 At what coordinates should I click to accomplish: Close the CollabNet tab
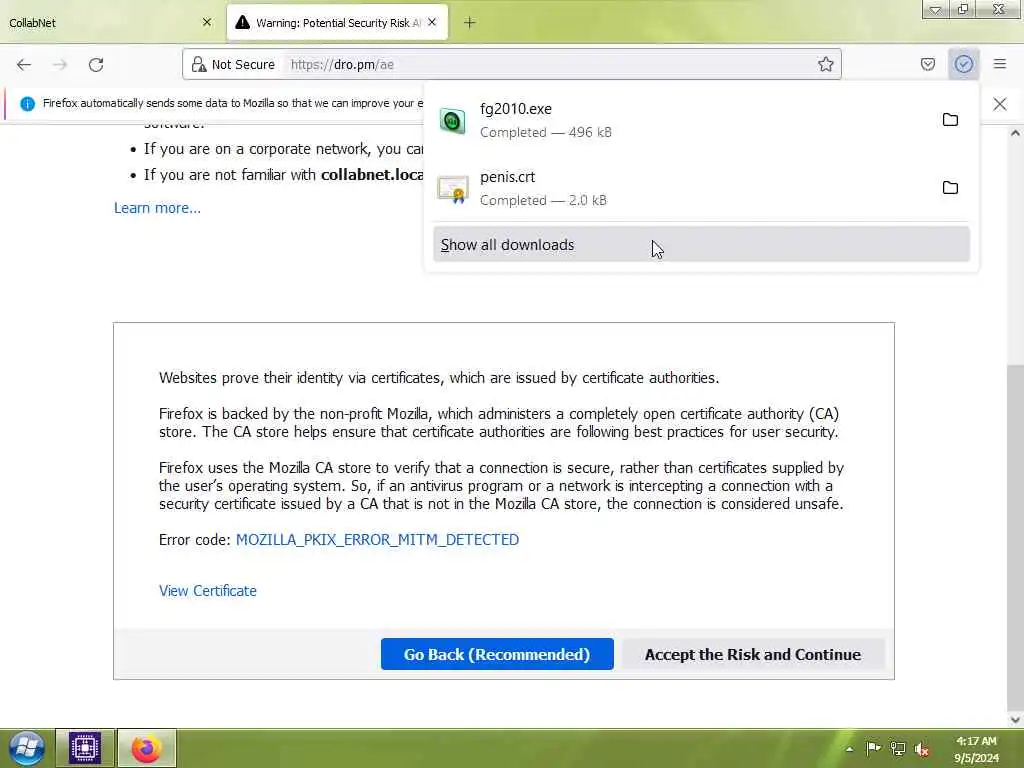pyautogui.click(x=207, y=22)
